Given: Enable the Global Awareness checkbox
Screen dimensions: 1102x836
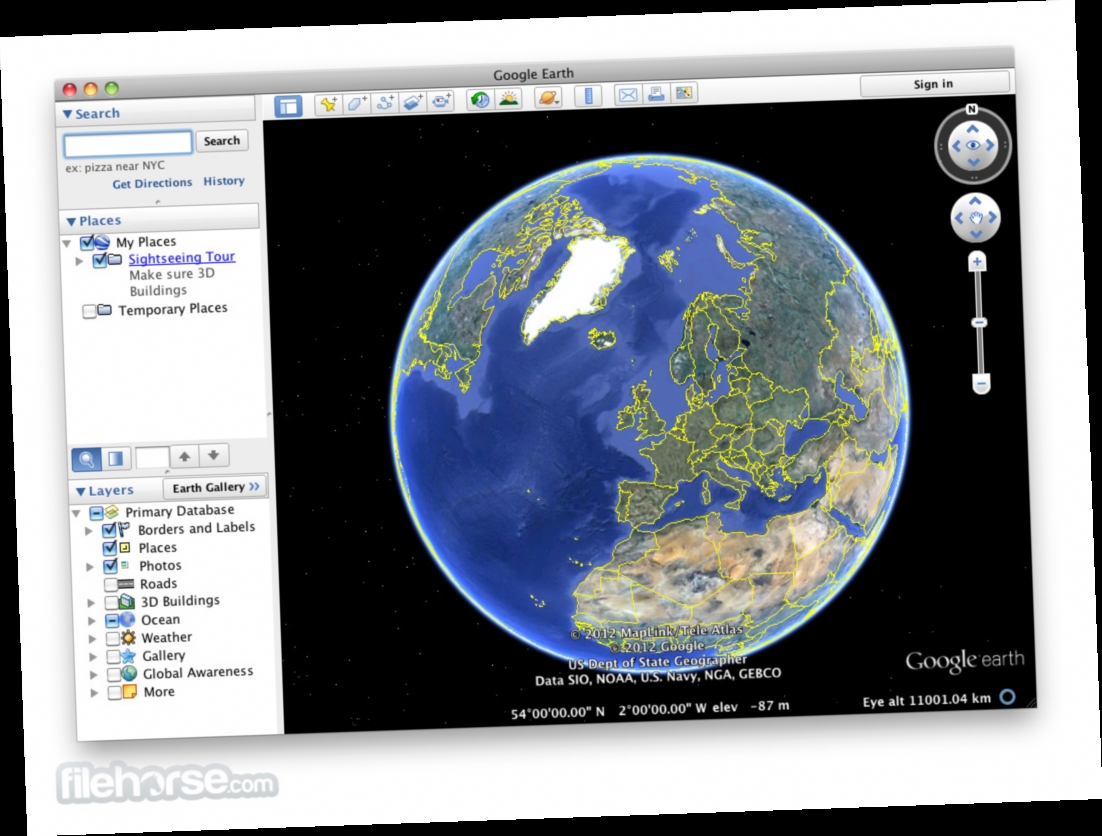Looking at the screenshot, I should coord(113,674).
